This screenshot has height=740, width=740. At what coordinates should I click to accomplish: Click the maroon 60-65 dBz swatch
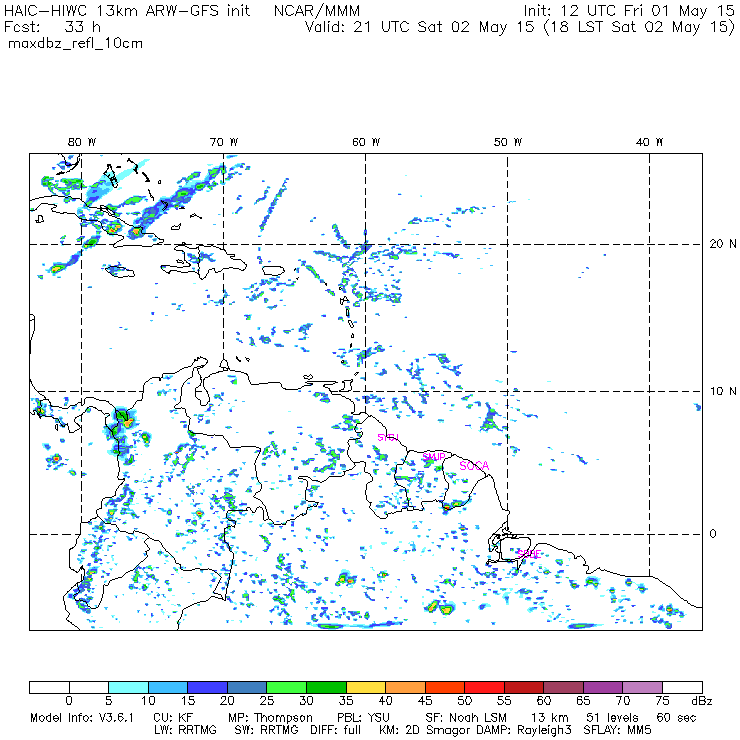(x=564, y=687)
